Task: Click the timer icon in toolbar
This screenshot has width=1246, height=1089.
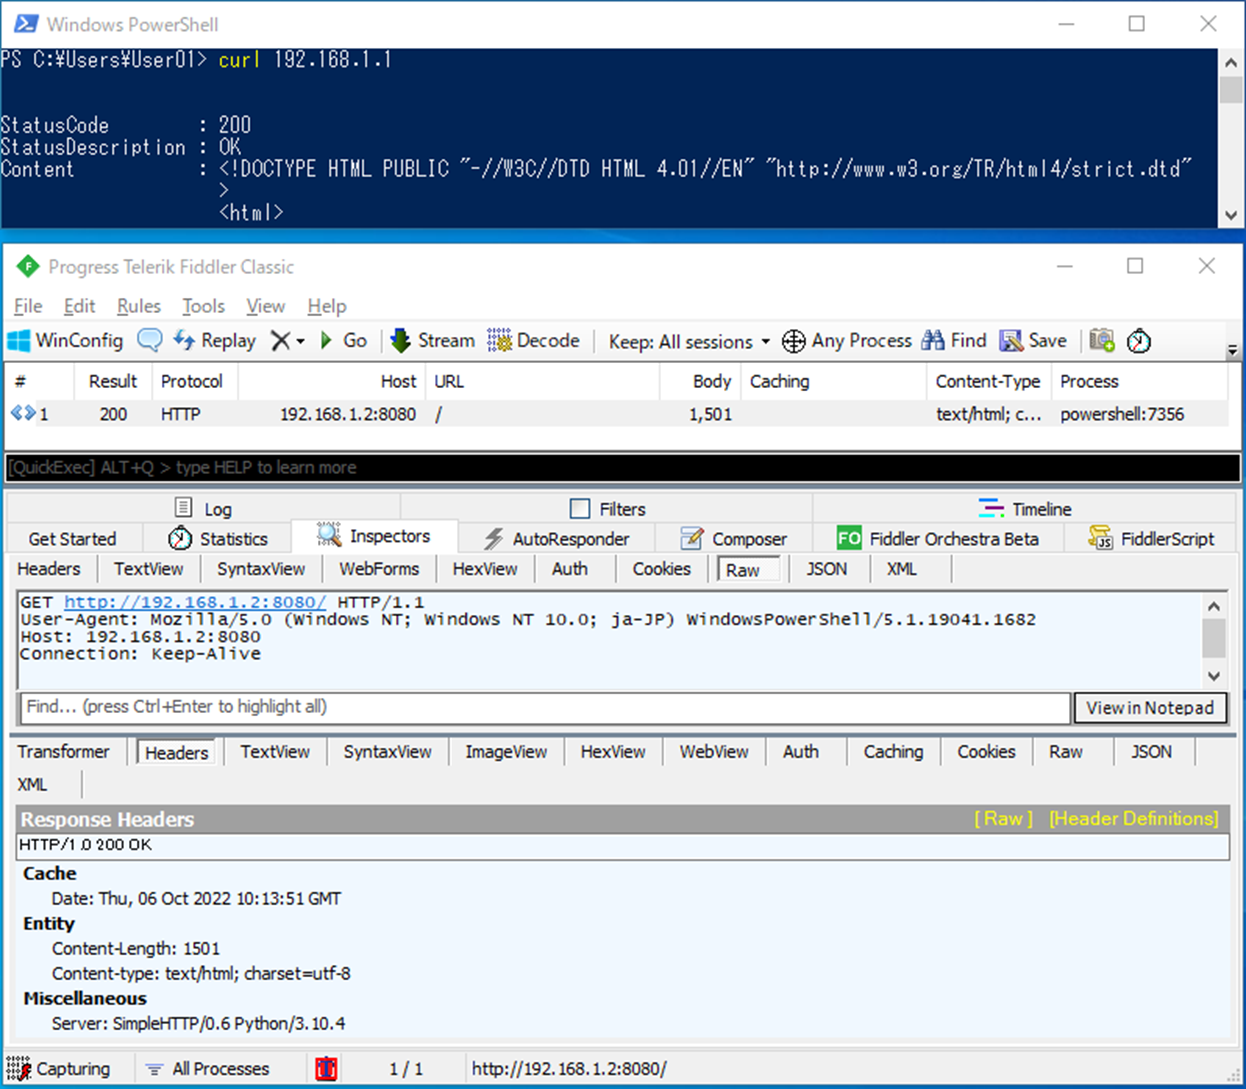Action: coord(1139,342)
